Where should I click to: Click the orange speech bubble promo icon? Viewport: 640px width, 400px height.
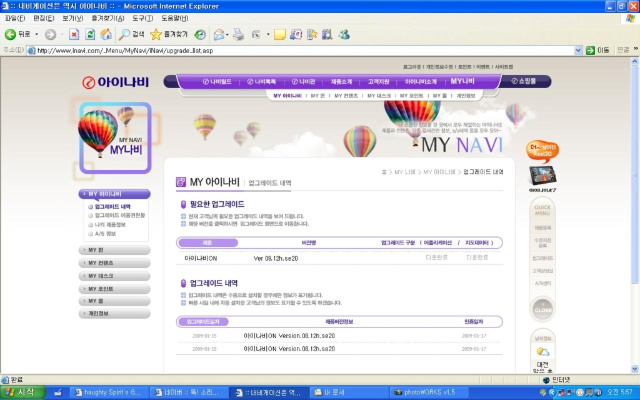542,151
